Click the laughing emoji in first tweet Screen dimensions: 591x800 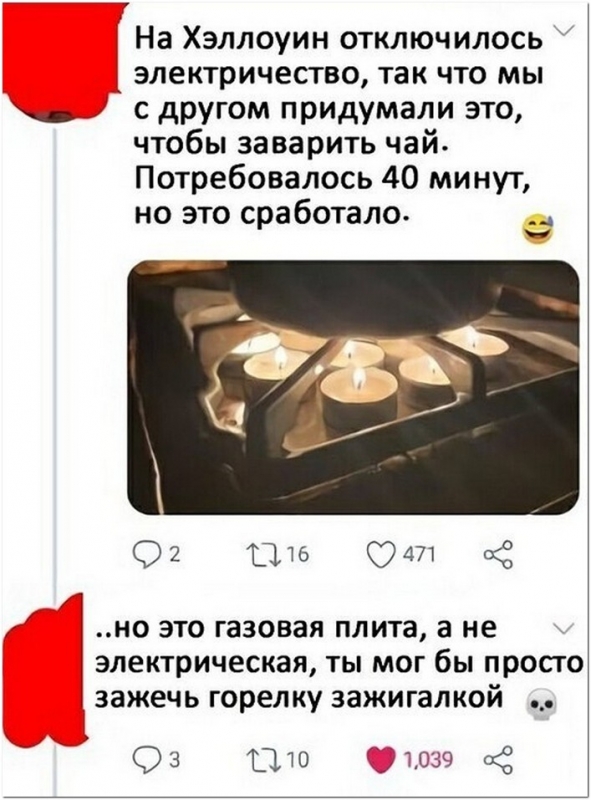pyautogui.click(x=539, y=230)
